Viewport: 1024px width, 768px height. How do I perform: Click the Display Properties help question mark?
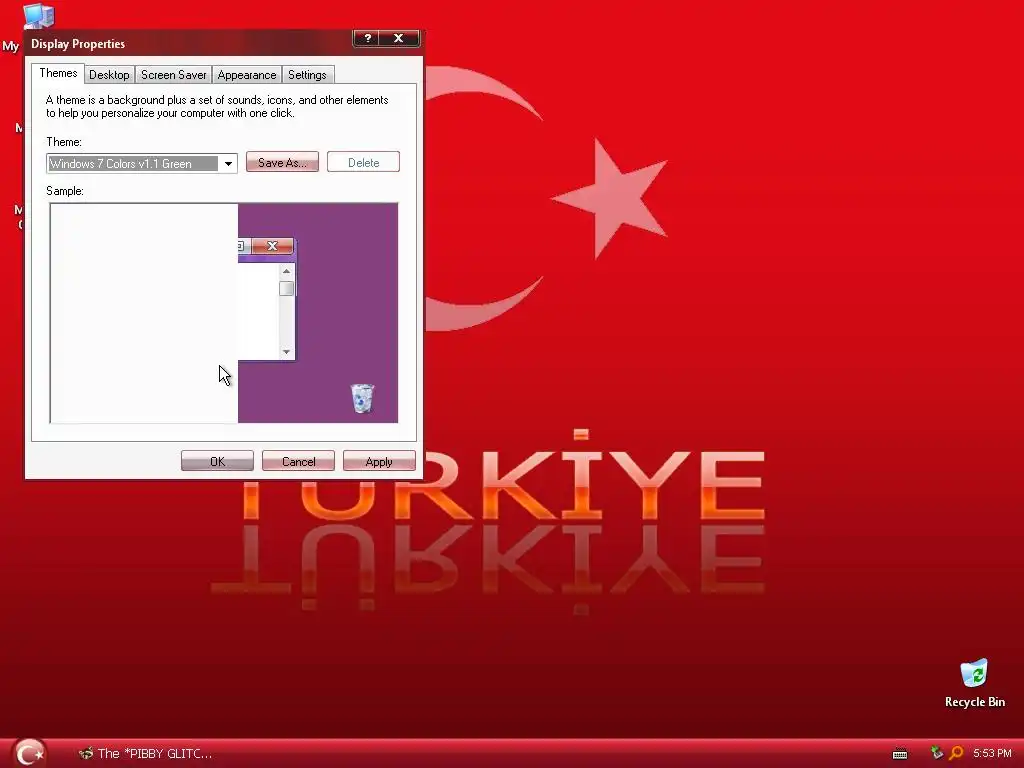tap(368, 38)
